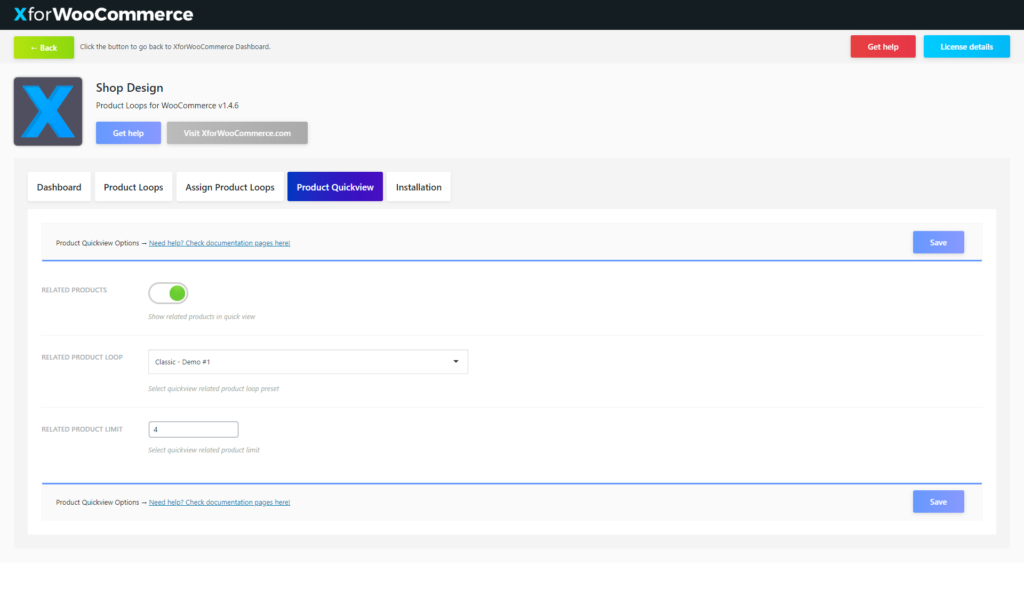Select the Assign Product Loops tab

(x=230, y=187)
